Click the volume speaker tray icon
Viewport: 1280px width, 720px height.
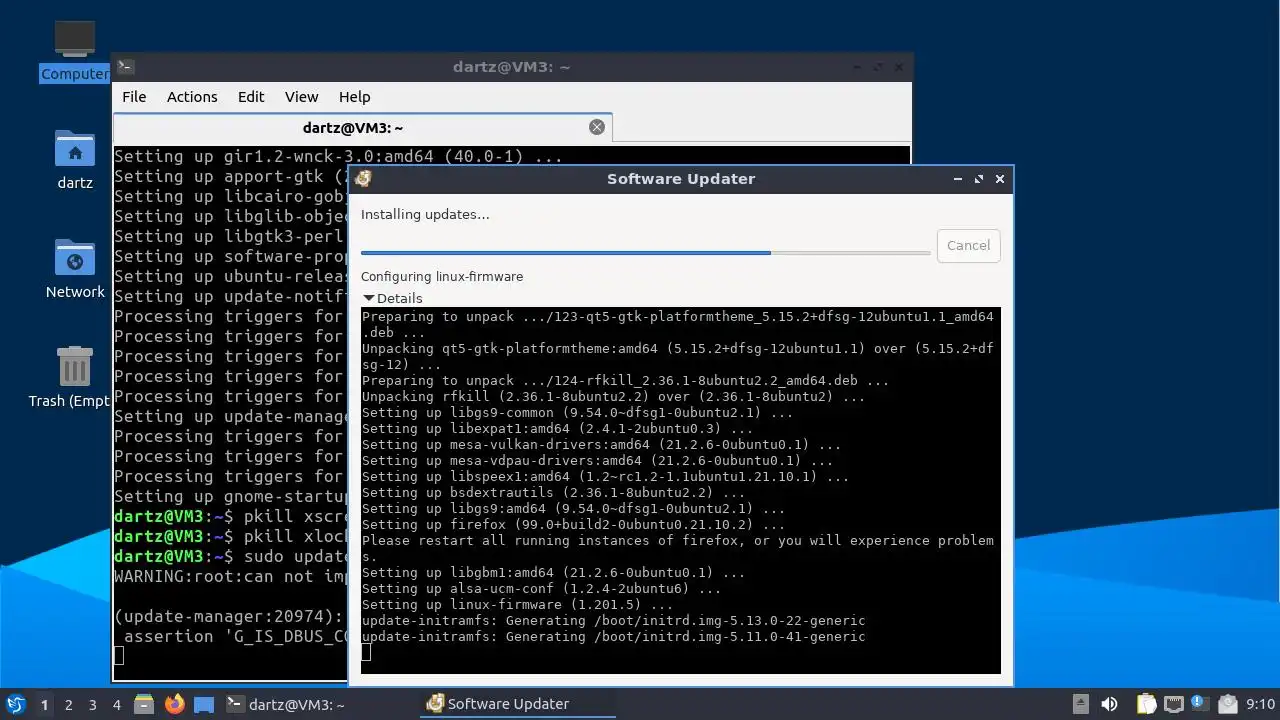(1109, 704)
